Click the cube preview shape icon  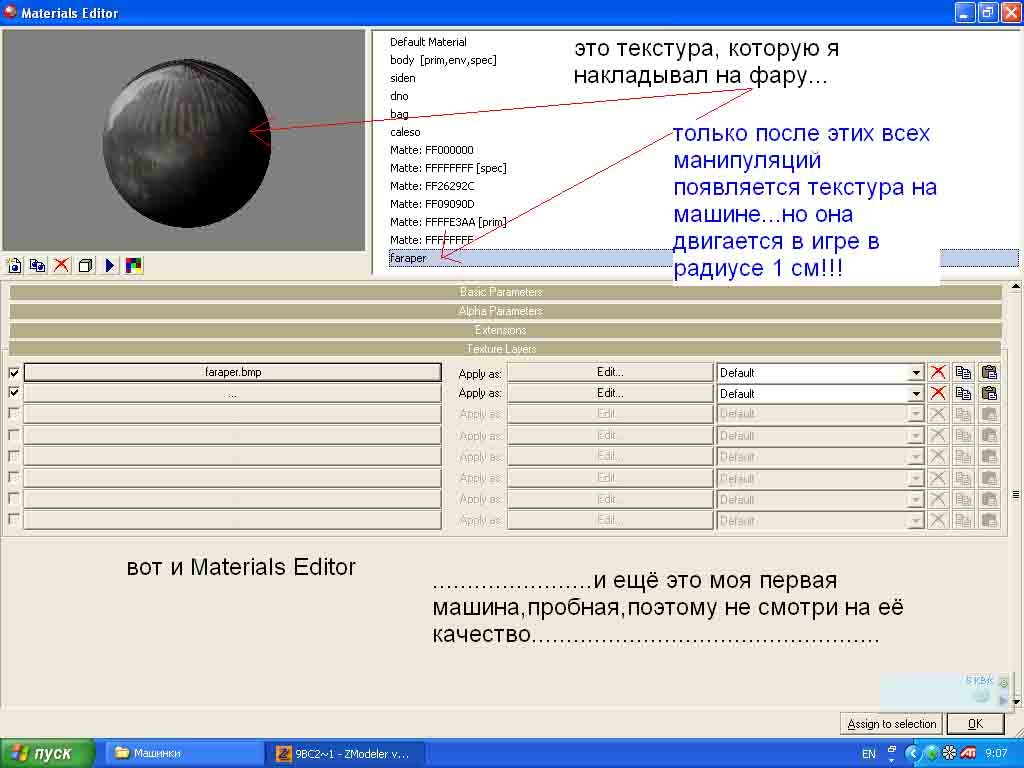click(86, 265)
